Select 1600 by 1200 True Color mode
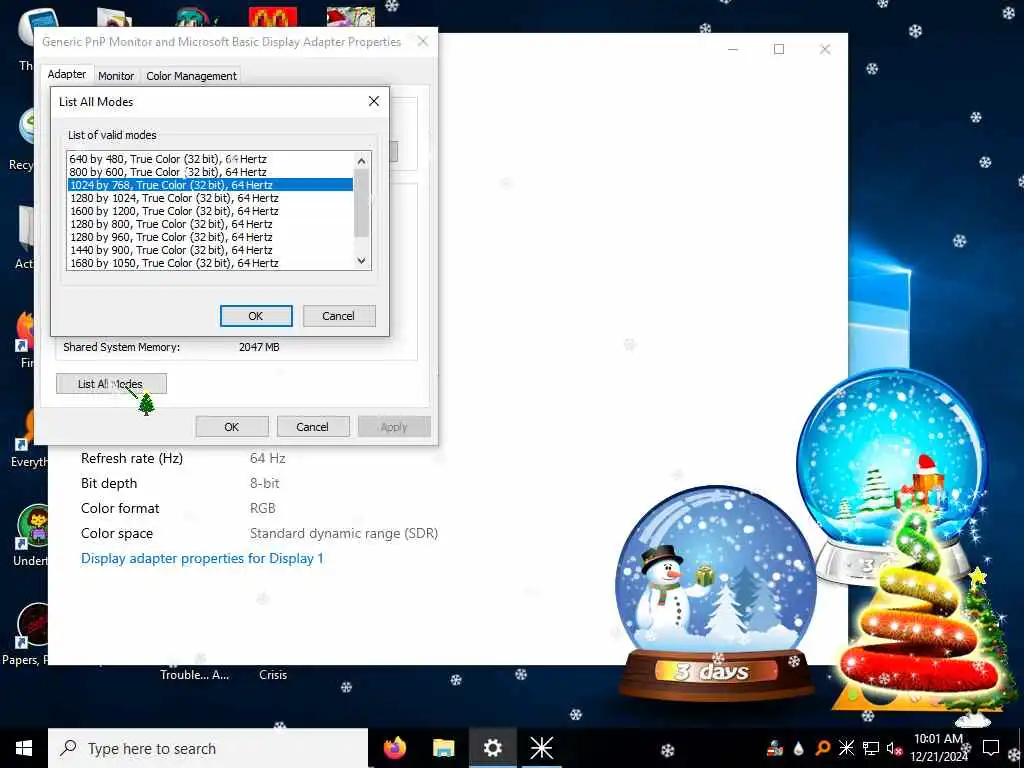 (210, 211)
